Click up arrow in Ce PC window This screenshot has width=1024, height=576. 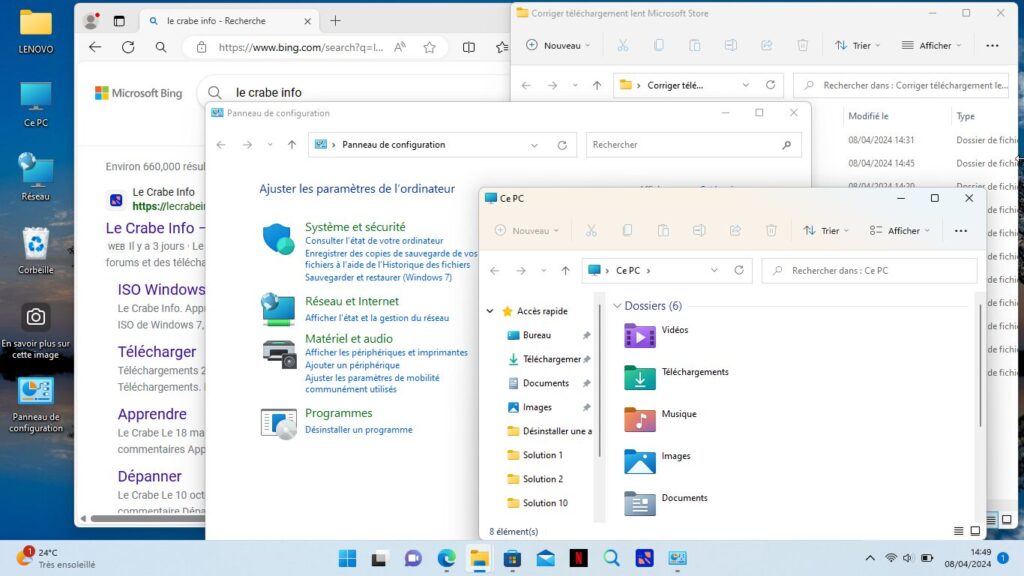[x=565, y=270]
